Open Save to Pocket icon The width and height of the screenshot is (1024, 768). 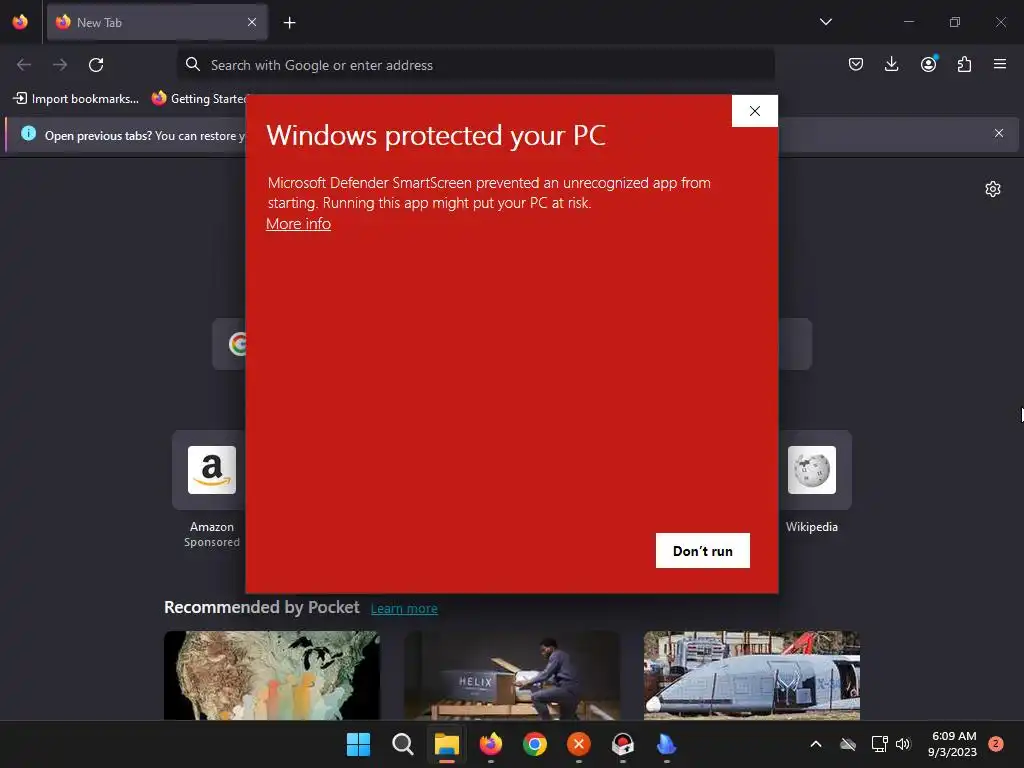(856, 64)
